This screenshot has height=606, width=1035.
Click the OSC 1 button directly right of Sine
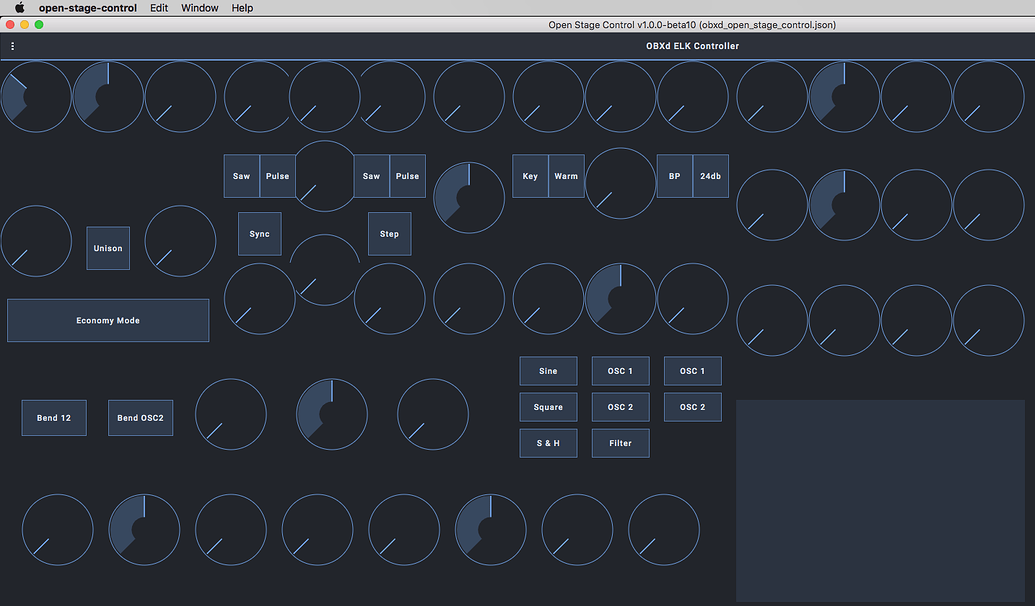[620, 371]
